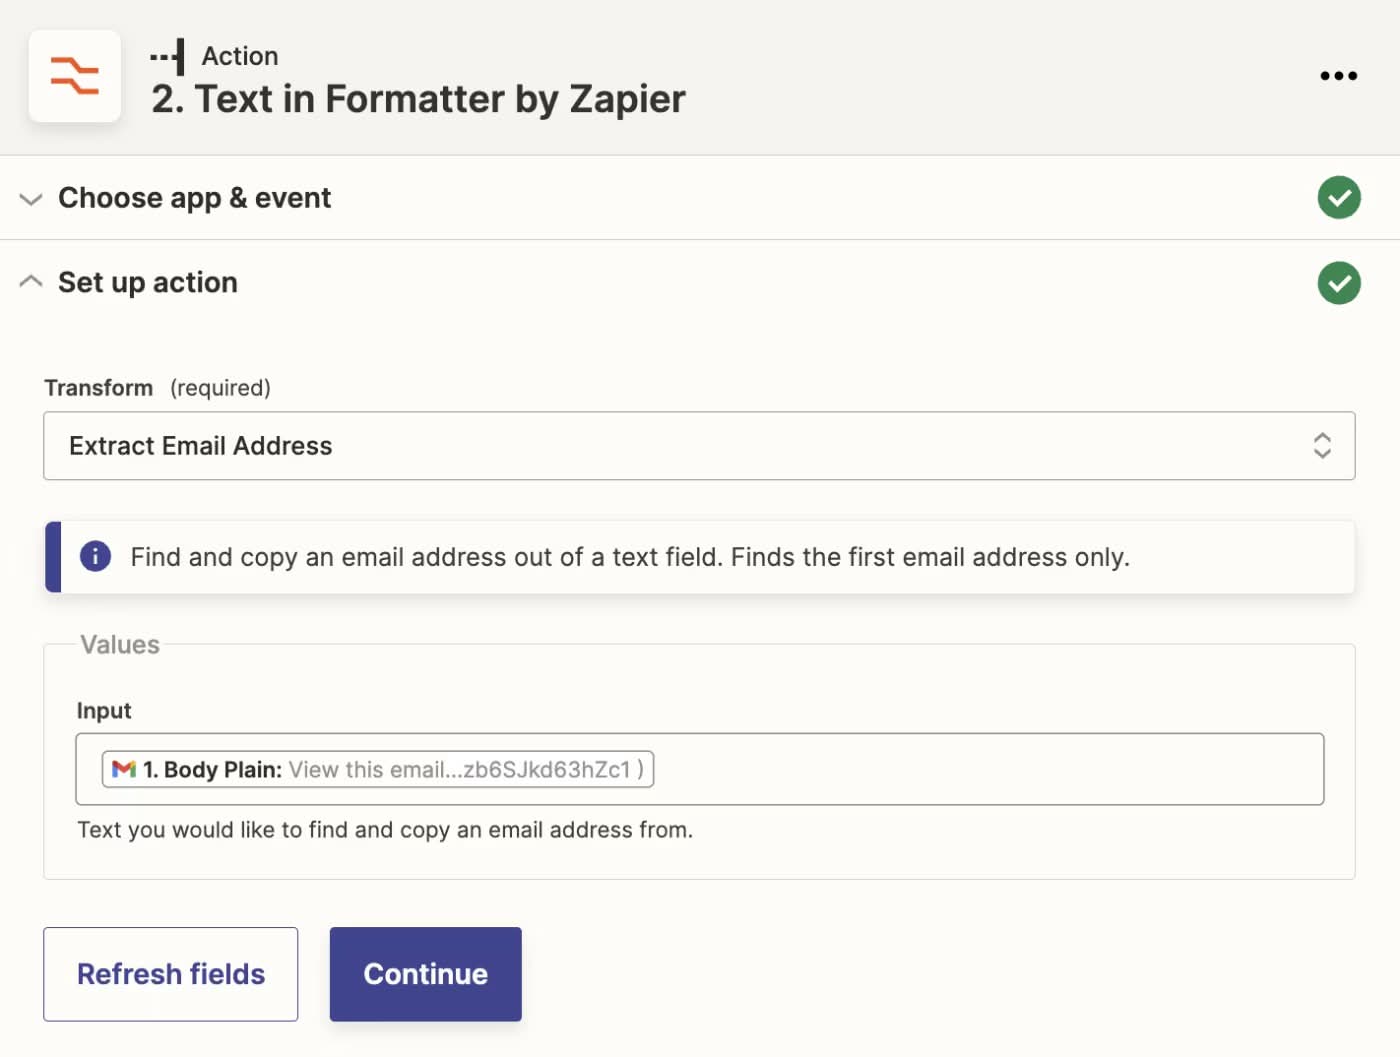Open the Transform dropdown
The height and width of the screenshot is (1057, 1400).
698,446
